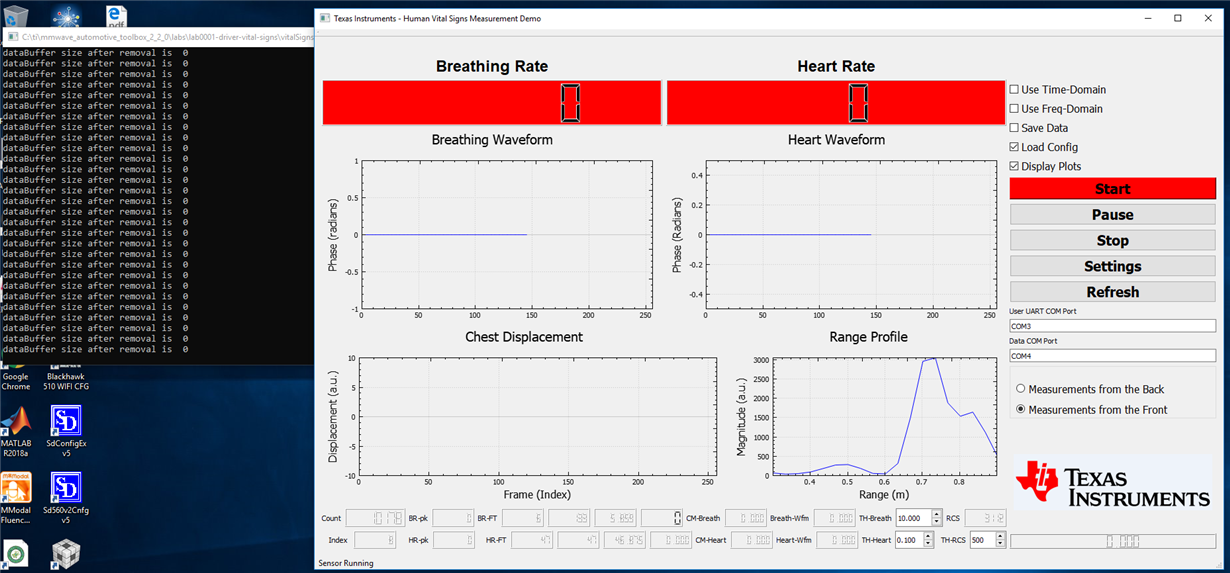The height and width of the screenshot is (573, 1230).
Task: Click the Range Profile plot peak
Action: point(930,358)
